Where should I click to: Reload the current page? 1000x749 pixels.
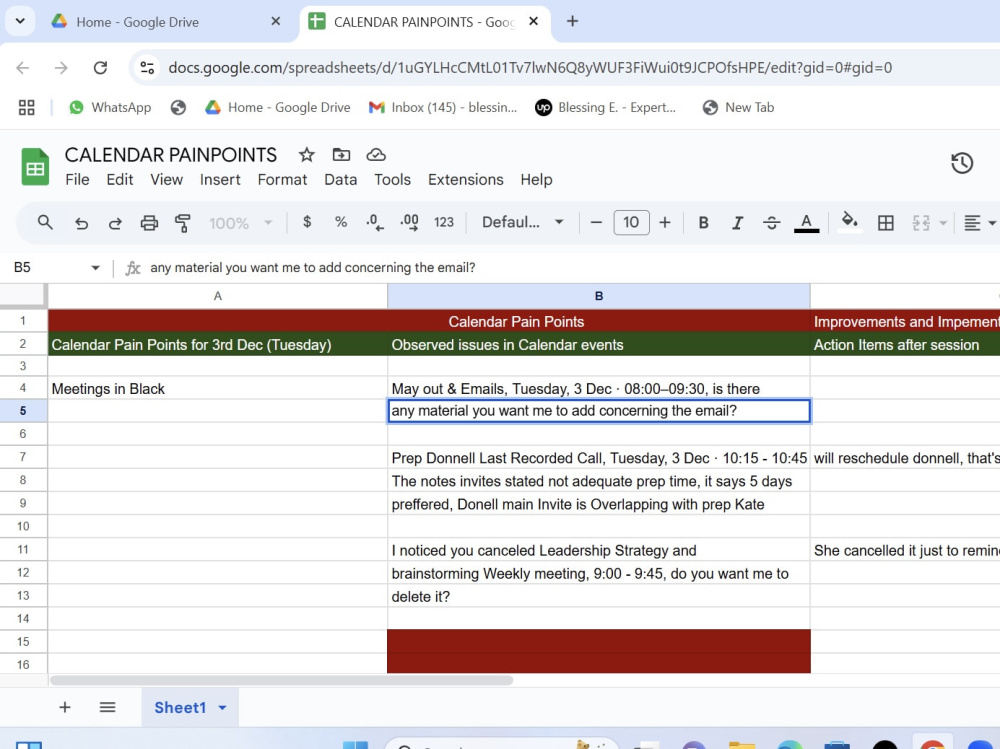(x=100, y=68)
